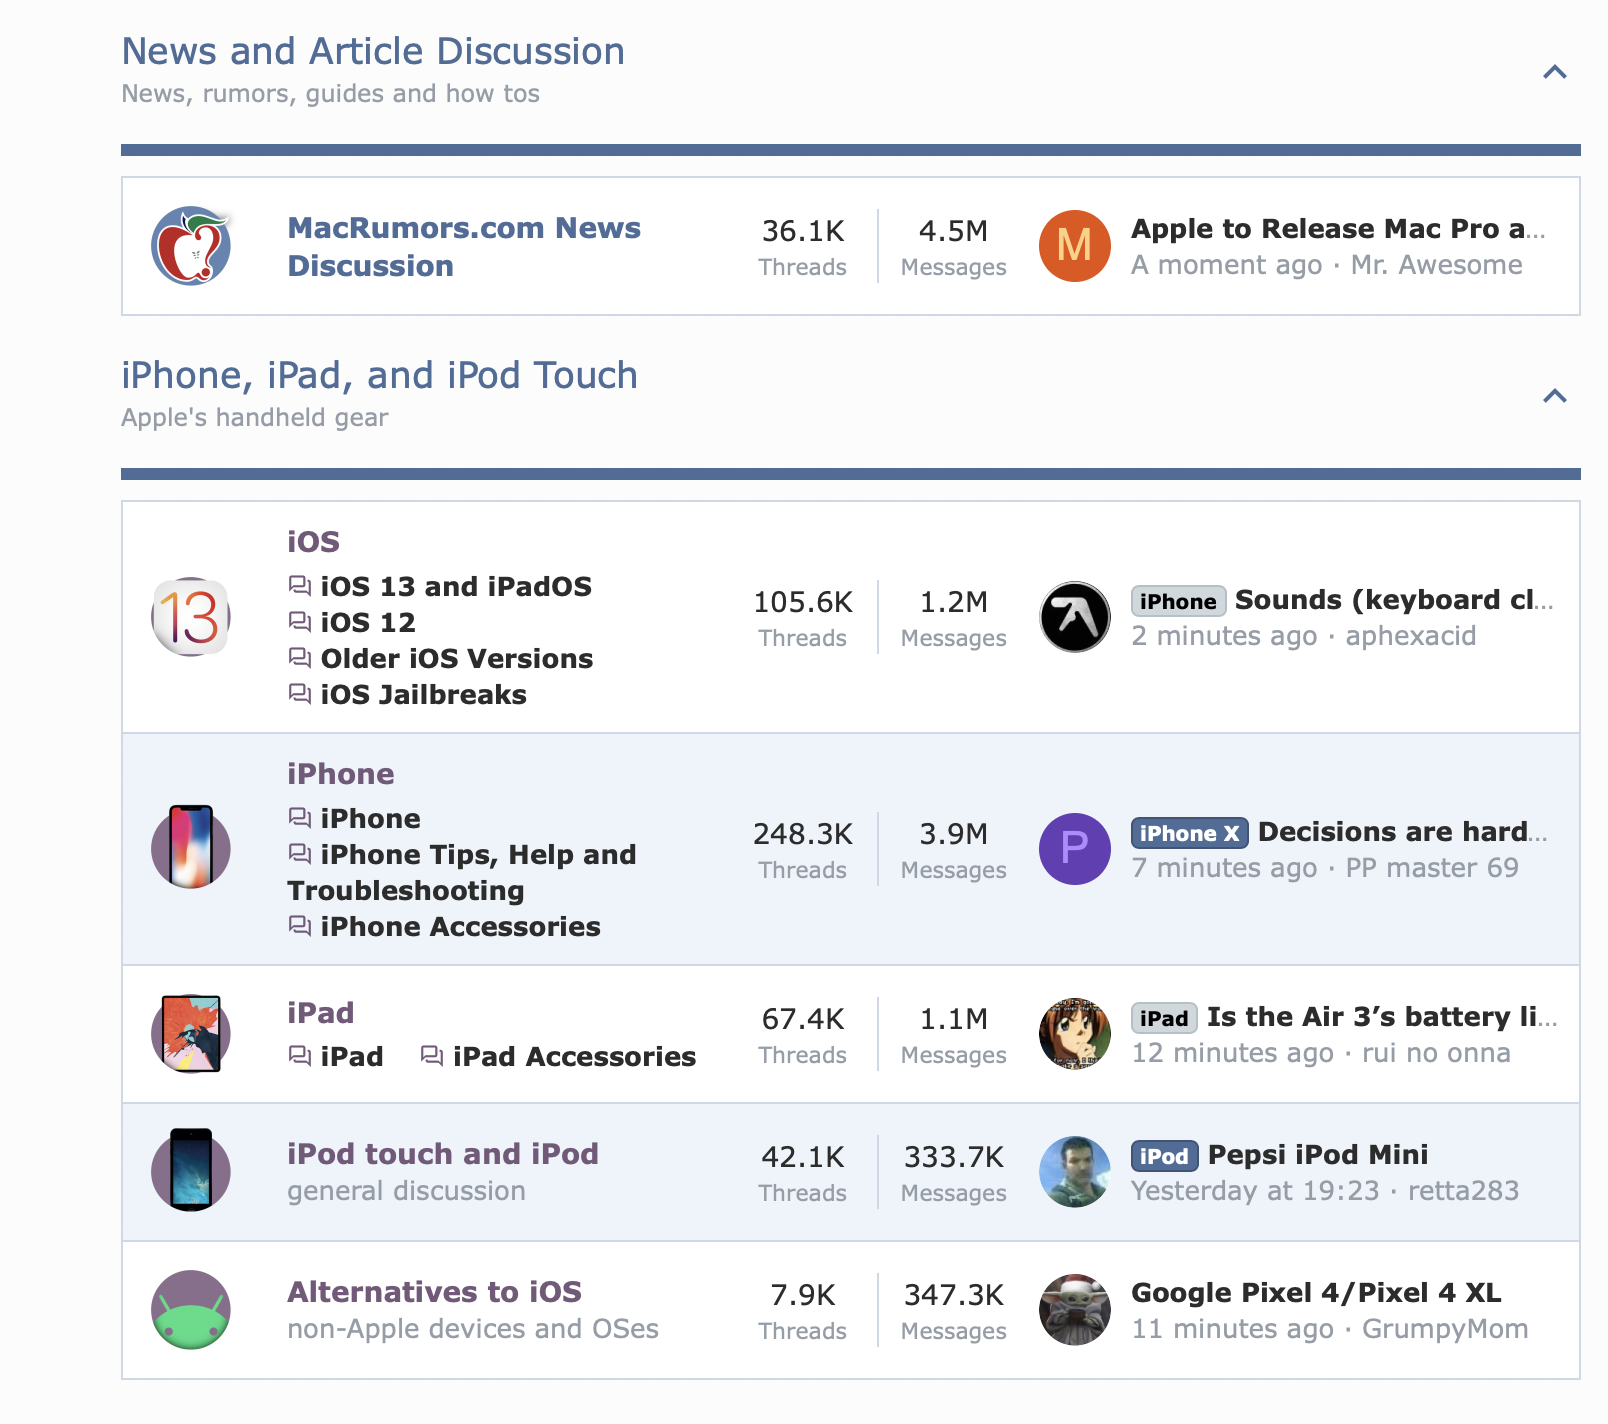Image resolution: width=1608 pixels, height=1424 pixels.
Task: Click the chat icon beside iOS 13 and iPadOS
Action: tap(300, 585)
